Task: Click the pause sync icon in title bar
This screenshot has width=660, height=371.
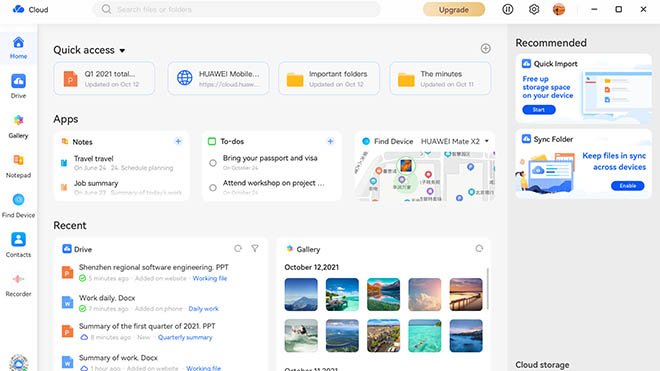Action: click(508, 9)
